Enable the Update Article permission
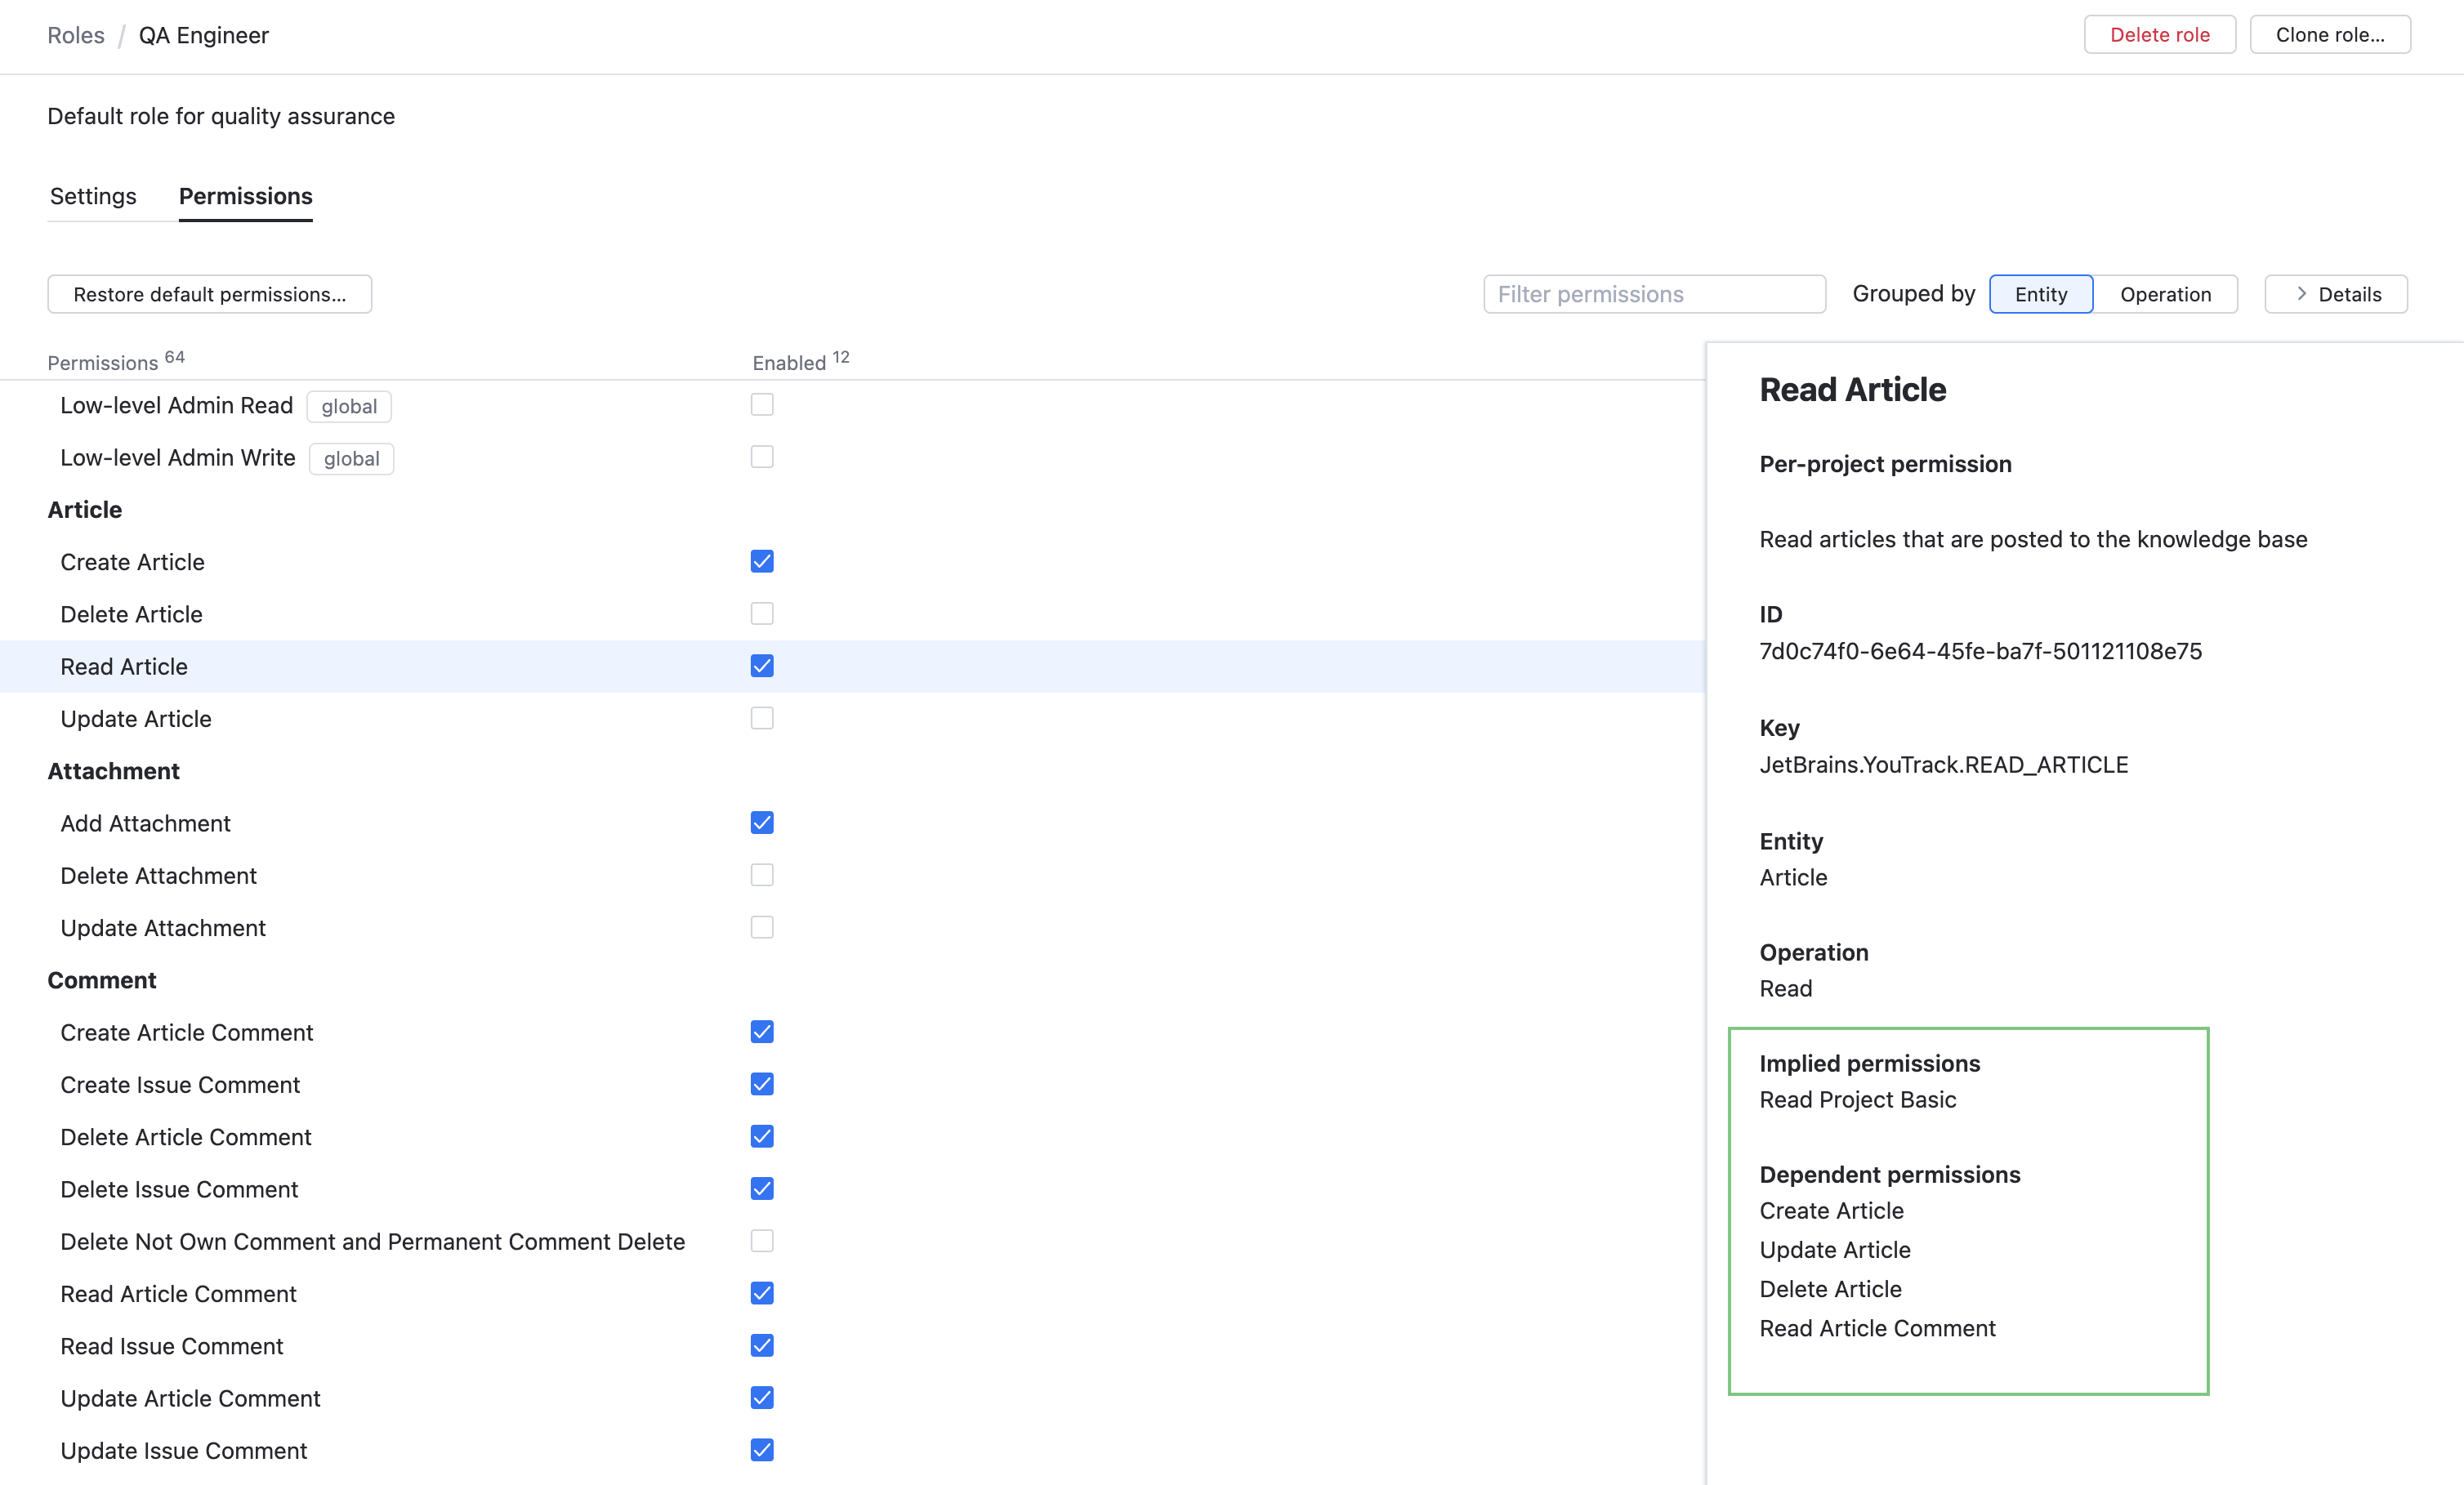 pos(762,718)
